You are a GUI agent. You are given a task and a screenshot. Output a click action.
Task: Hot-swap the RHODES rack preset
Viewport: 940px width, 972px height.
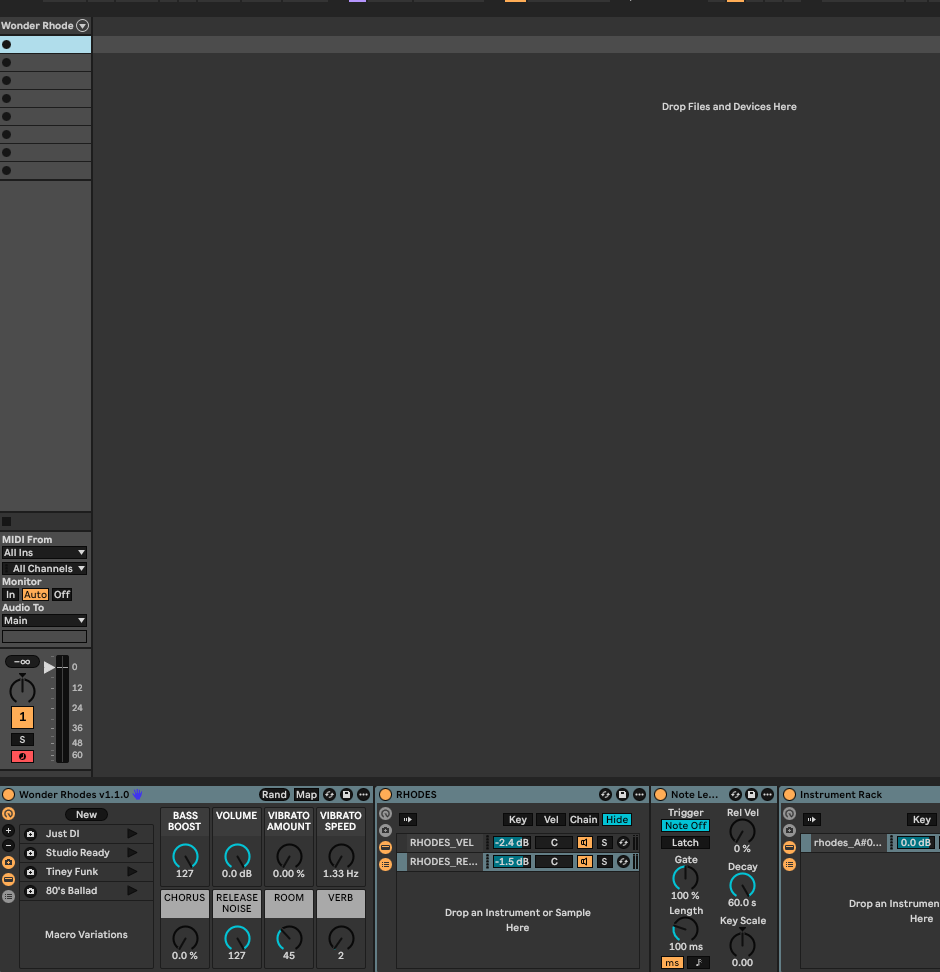(x=605, y=795)
